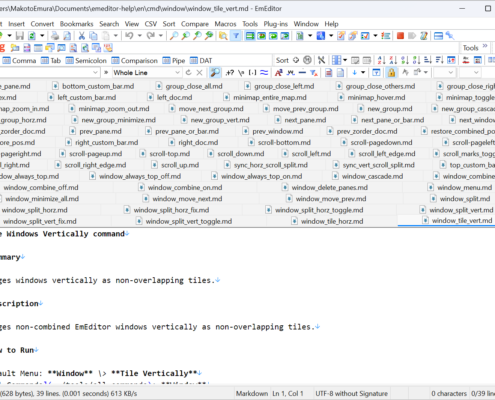
Task: Click the Copy icon
Action: tap(93, 36)
